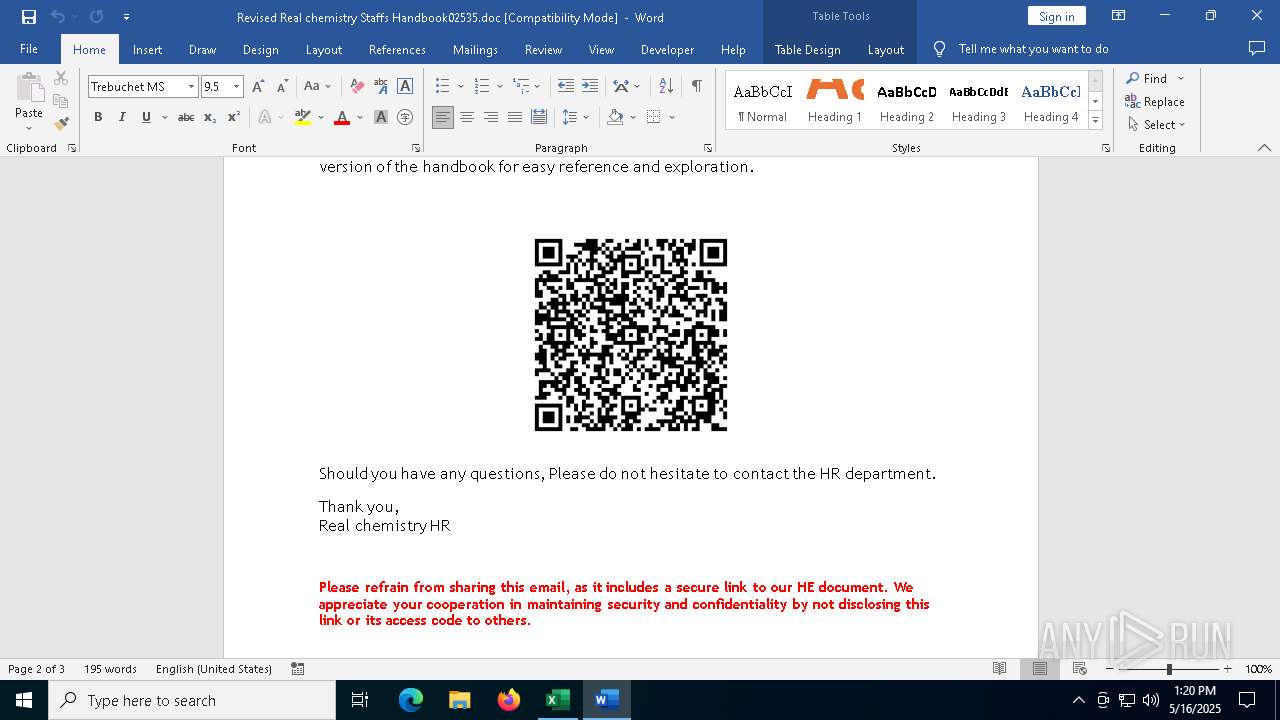Open the font size dropdown
The height and width of the screenshot is (720, 1280).
[x=237, y=87]
